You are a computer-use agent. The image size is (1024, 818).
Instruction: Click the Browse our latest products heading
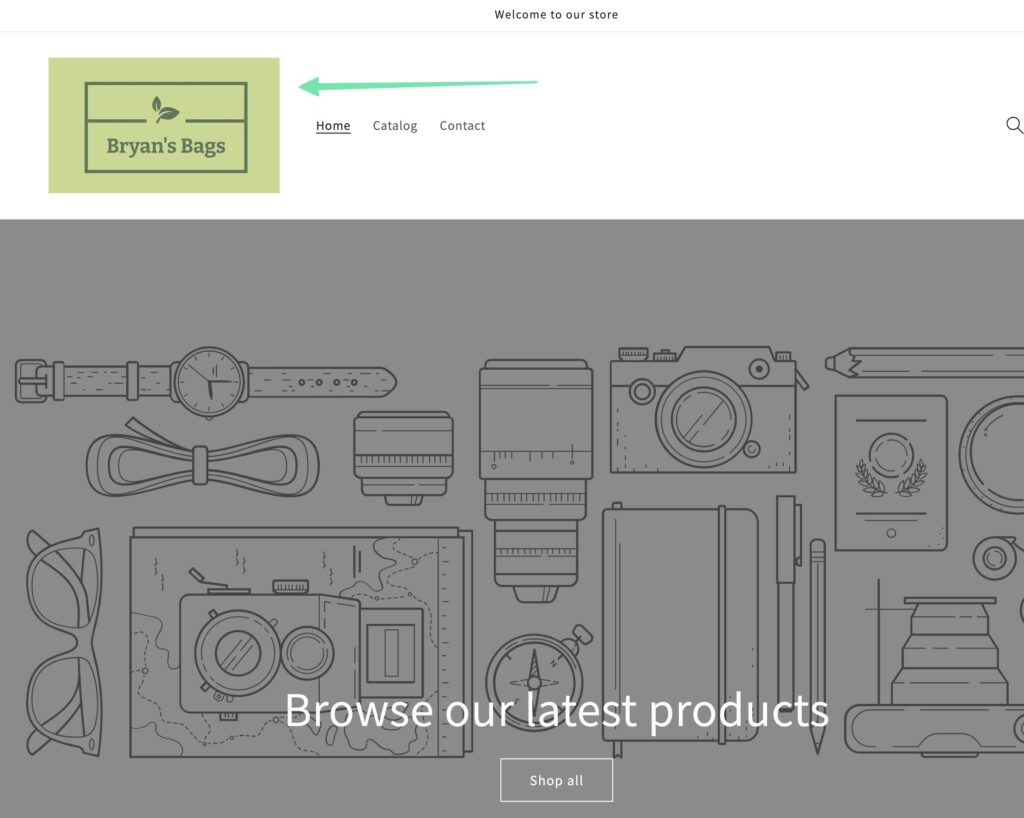pyautogui.click(x=557, y=710)
